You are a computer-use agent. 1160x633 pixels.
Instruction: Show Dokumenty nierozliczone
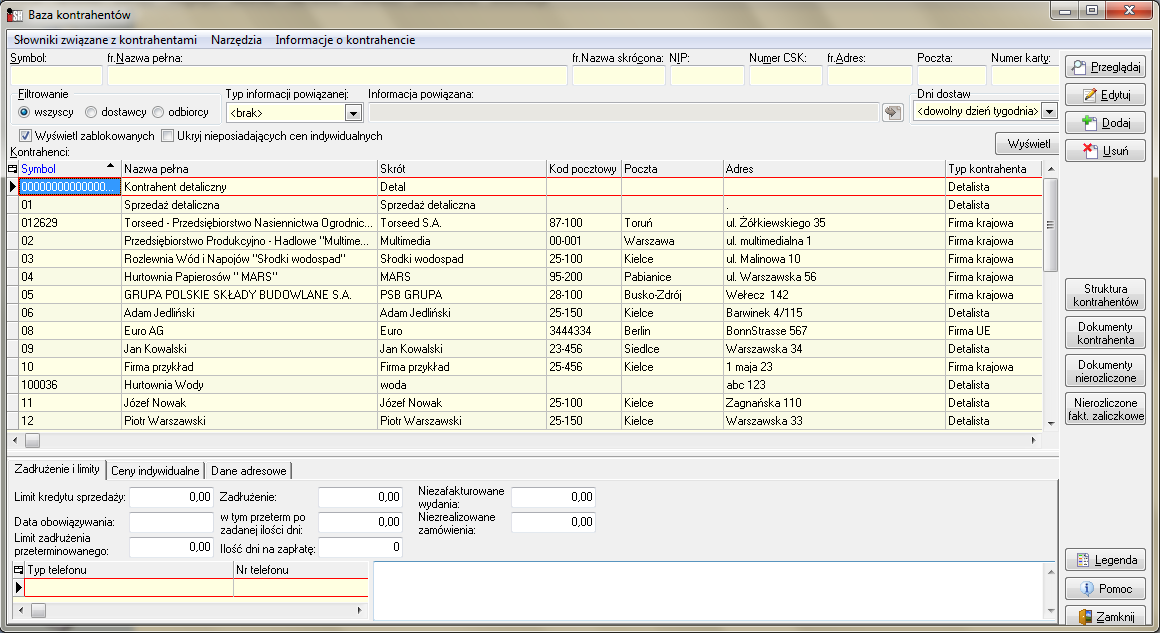[1105, 371]
